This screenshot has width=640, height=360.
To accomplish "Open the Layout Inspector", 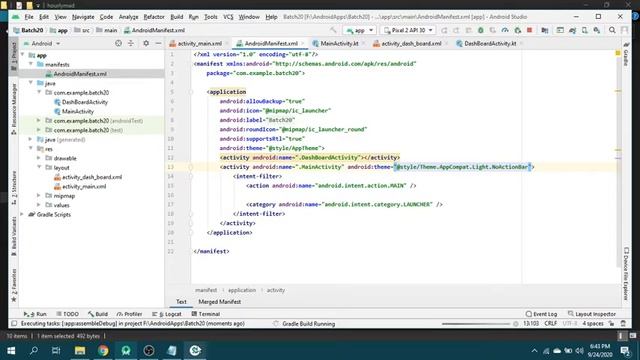I will 592,314.
